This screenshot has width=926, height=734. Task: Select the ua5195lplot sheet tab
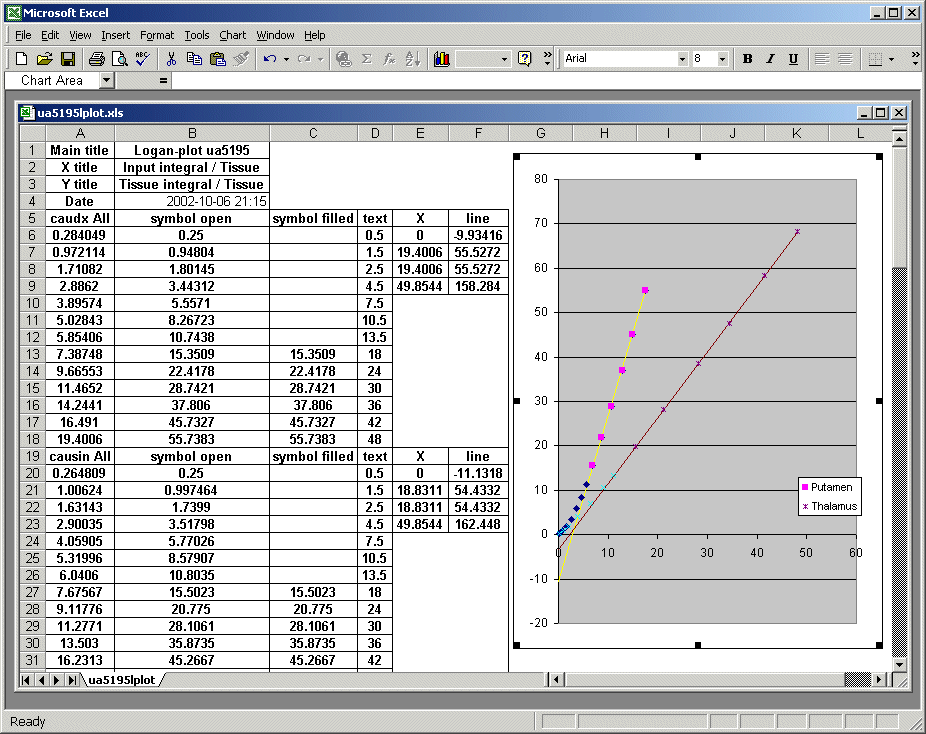coord(121,680)
